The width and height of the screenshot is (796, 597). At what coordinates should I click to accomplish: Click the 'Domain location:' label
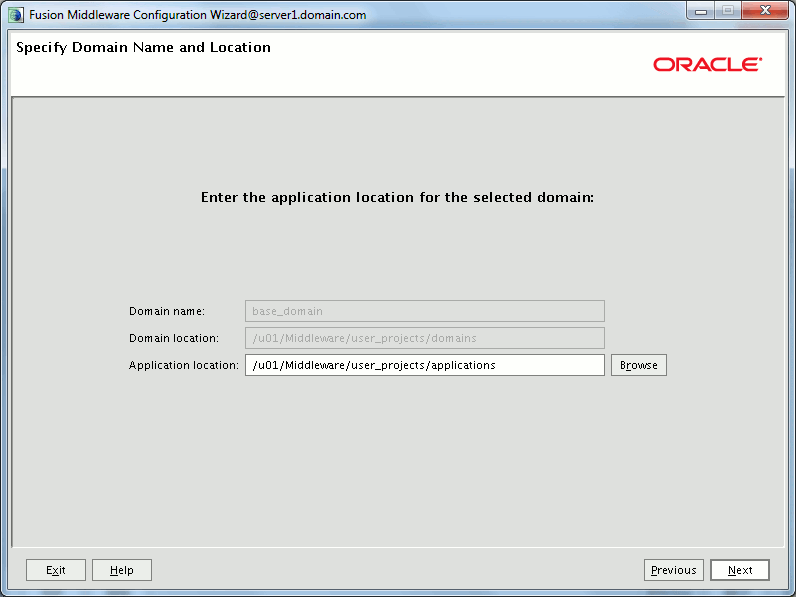(x=174, y=338)
